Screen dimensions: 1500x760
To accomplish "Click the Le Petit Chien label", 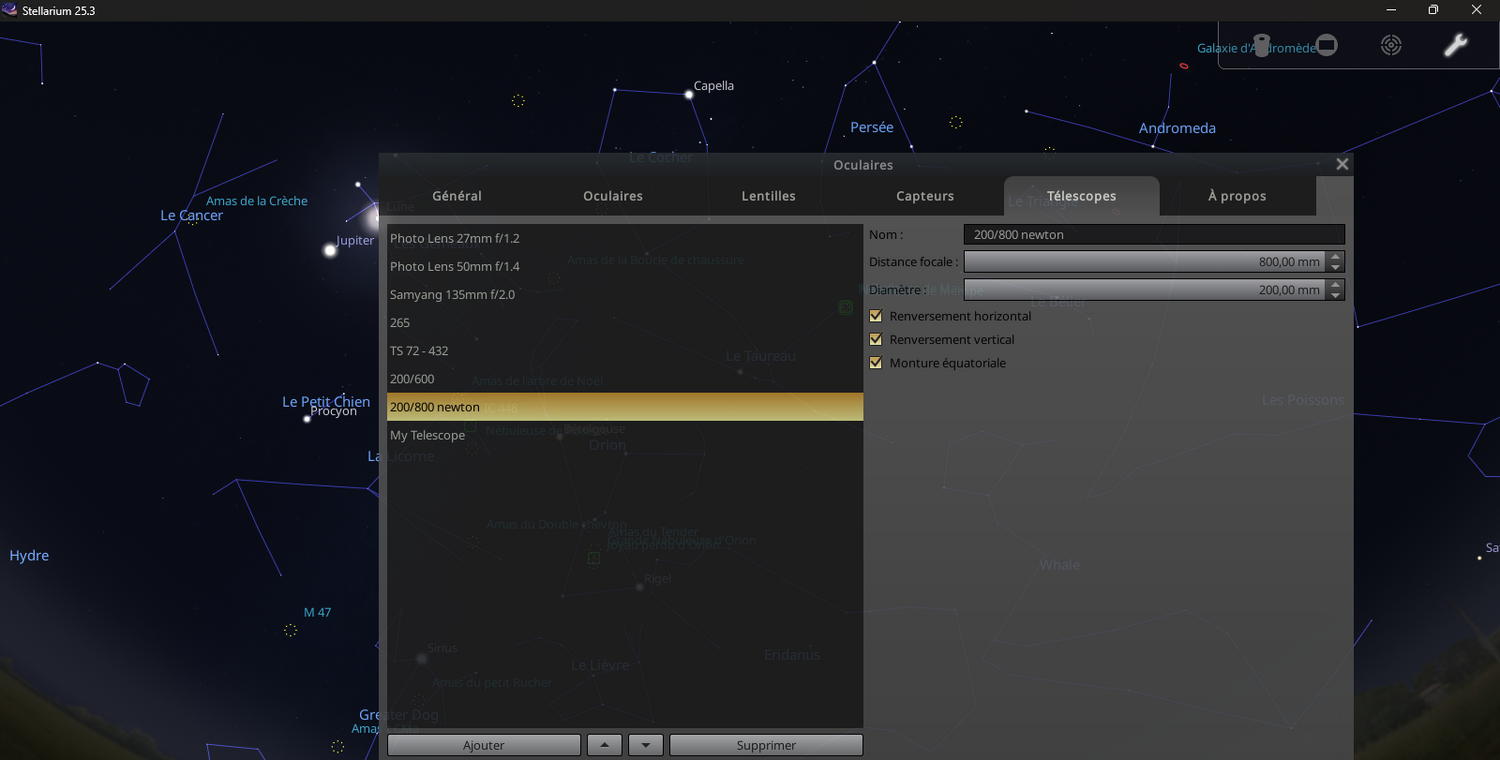I will pos(326,401).
